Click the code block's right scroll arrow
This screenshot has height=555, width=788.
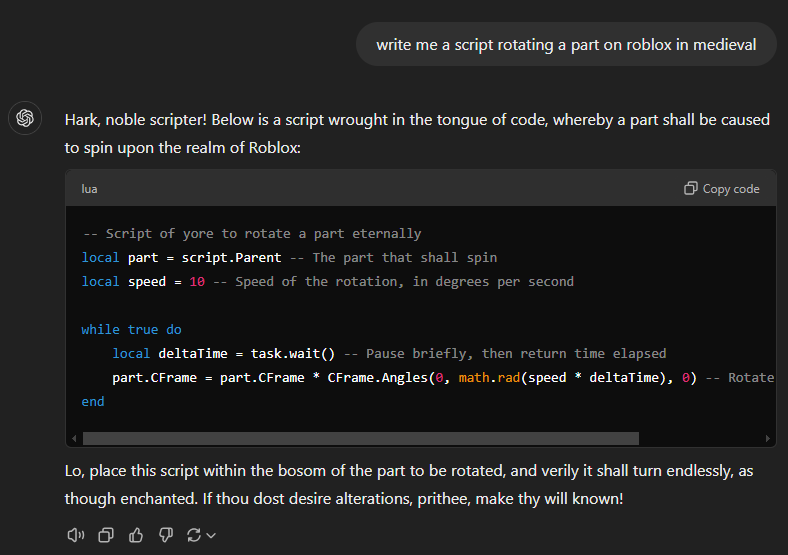click(767, 438)
